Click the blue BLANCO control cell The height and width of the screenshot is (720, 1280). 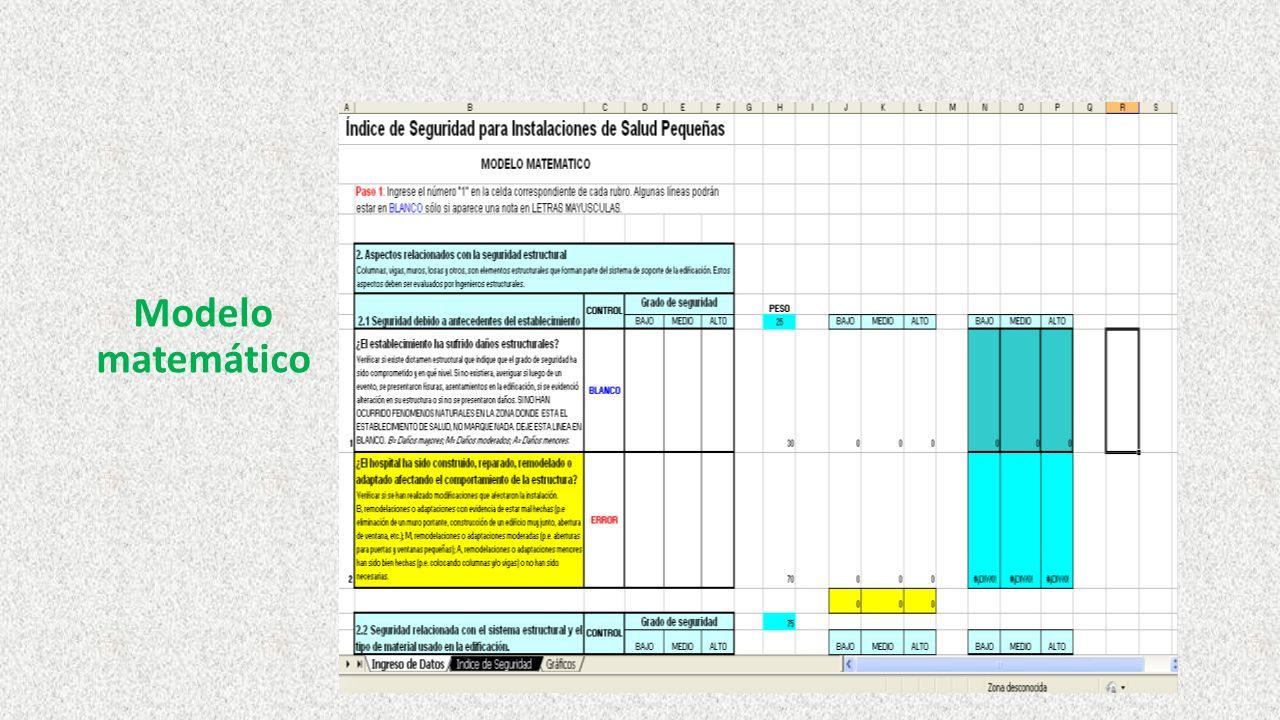click(604, 390)
